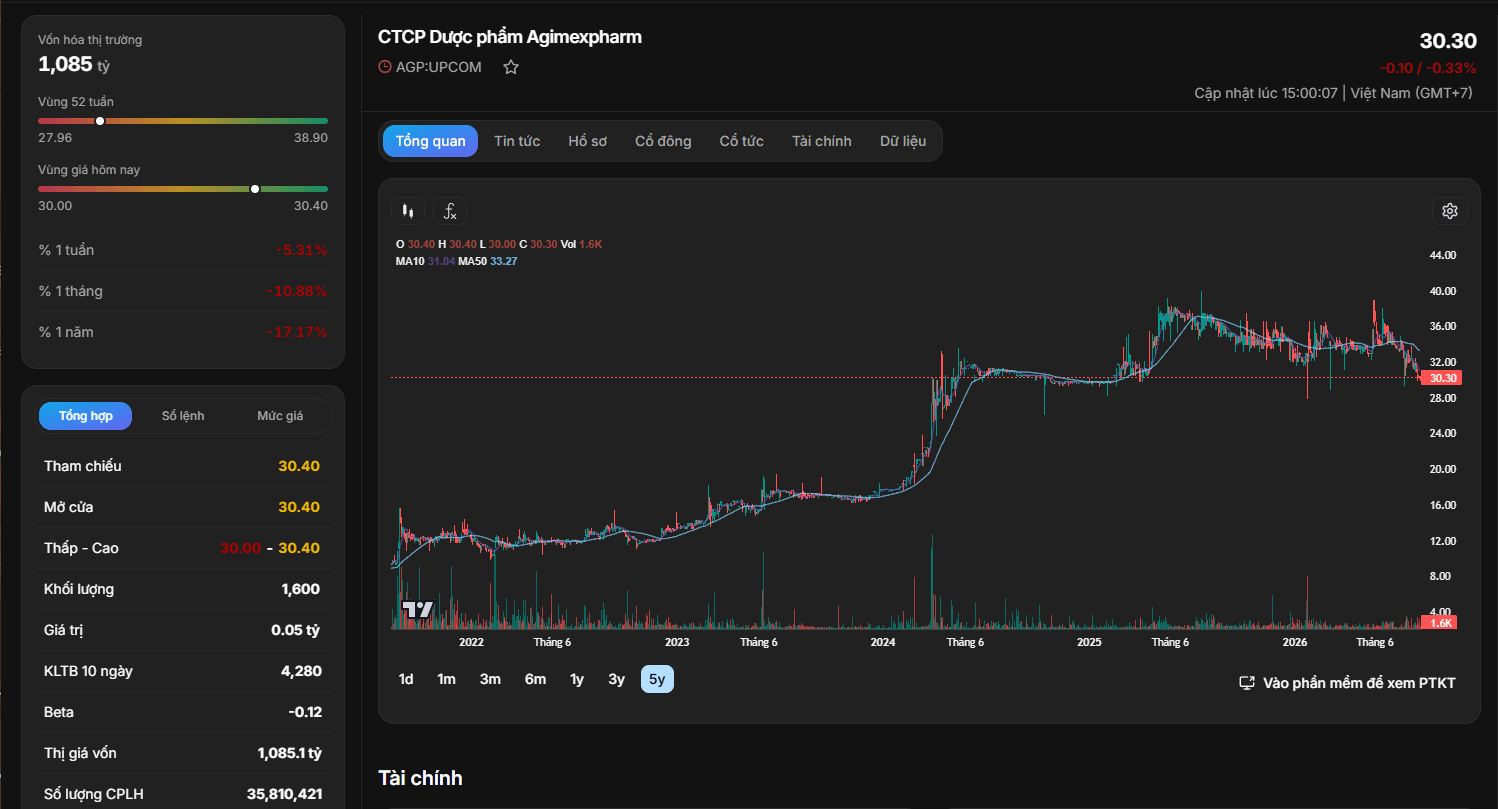Click the monitor icon for PTKT software
Screen dimensions: 1498x809
coord(1247,683)
